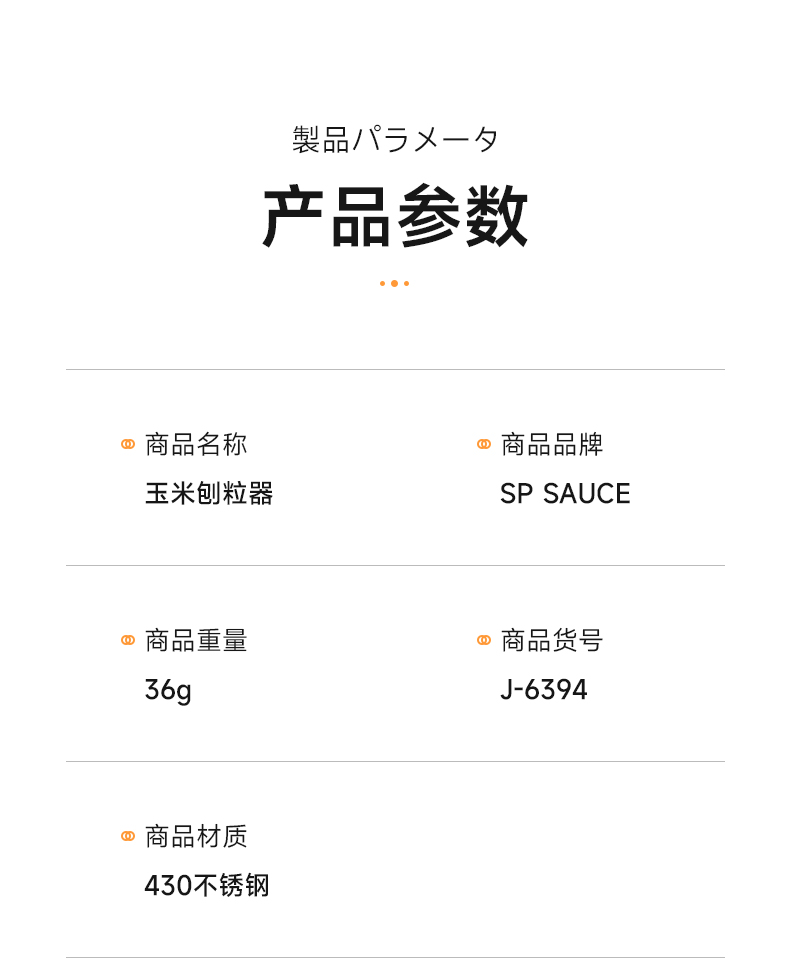The width and height of the screenshot is (790, 972).
Task: Click the orange bullet icon beside 商品材质
Action: click(x=128, y=836)
